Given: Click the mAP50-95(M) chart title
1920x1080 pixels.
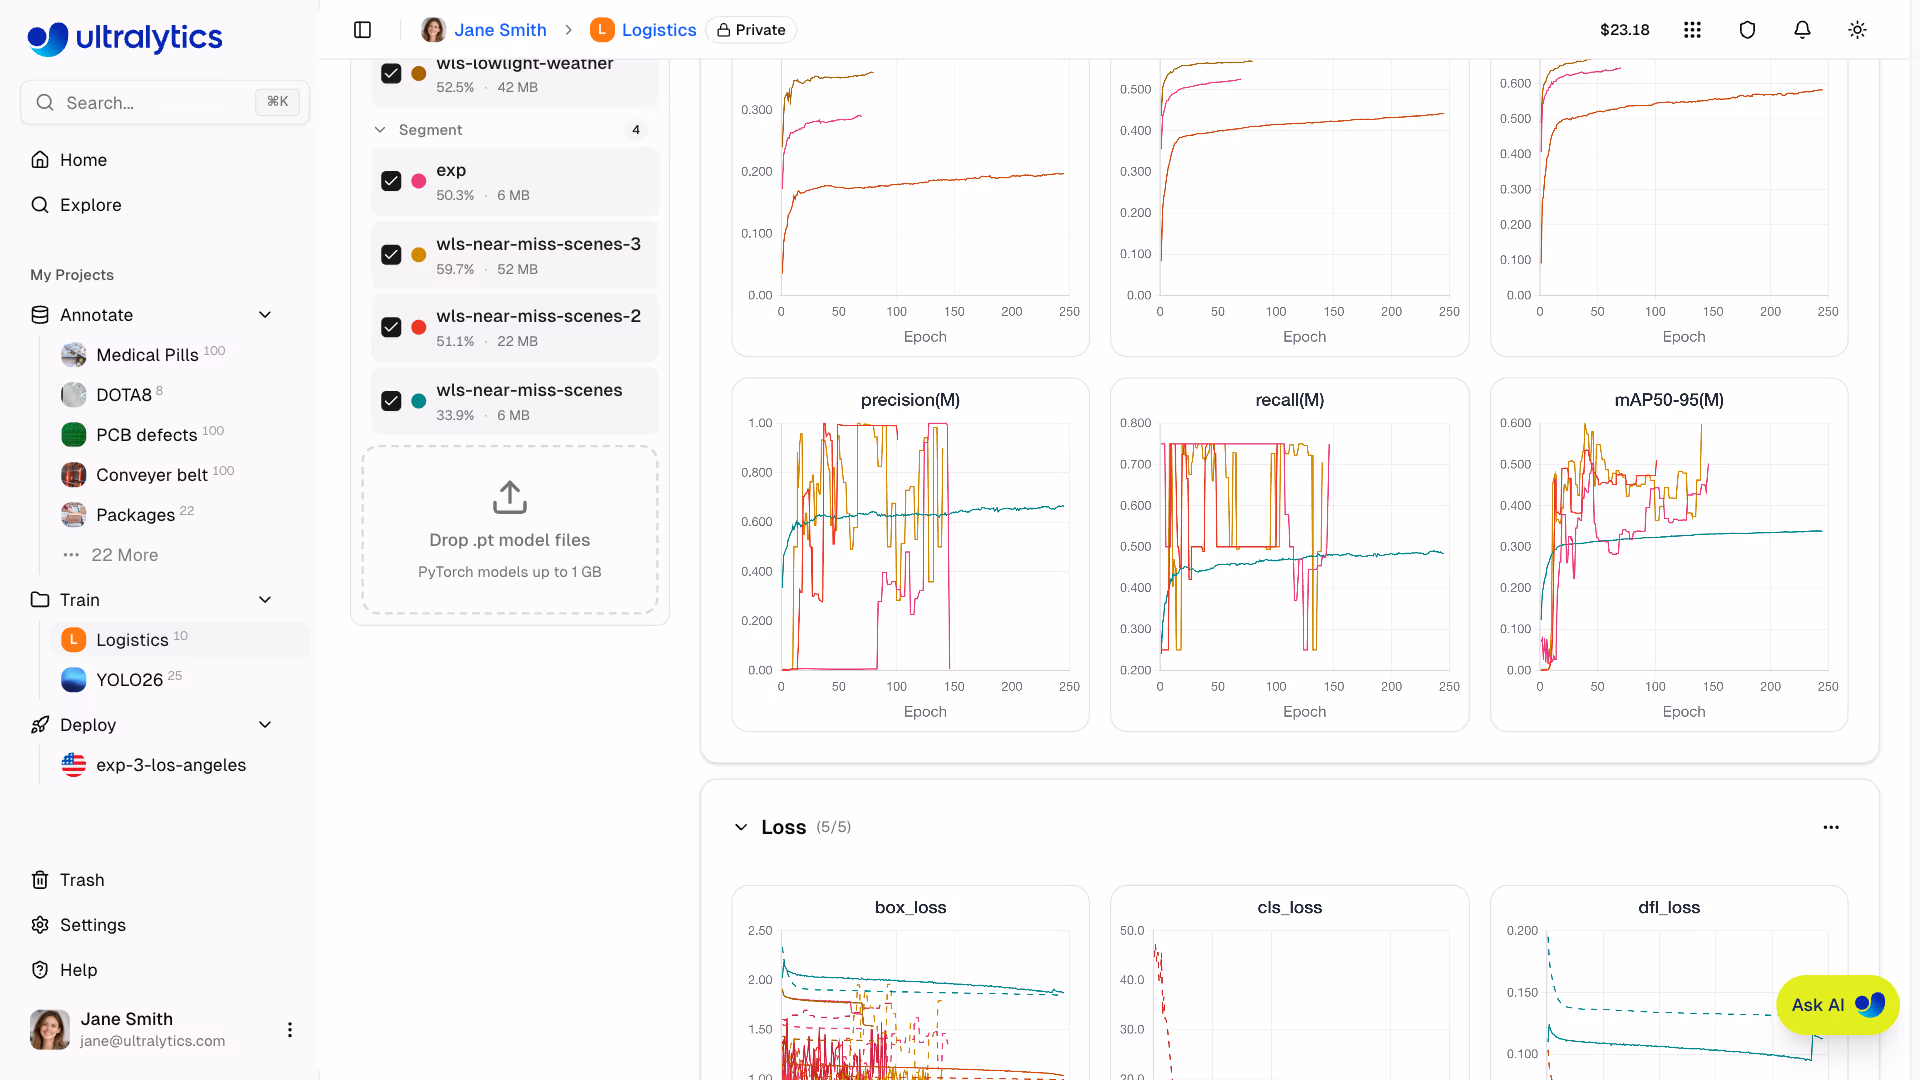Looking at the screenshot, I should pyautogui.click(x=1669, y=400).
